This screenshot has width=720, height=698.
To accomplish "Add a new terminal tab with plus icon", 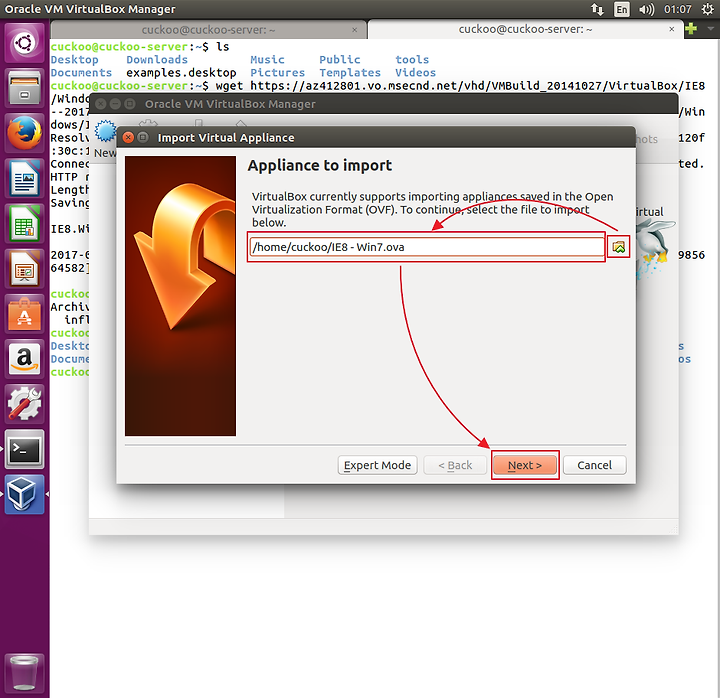I will [x=691, y=29].
